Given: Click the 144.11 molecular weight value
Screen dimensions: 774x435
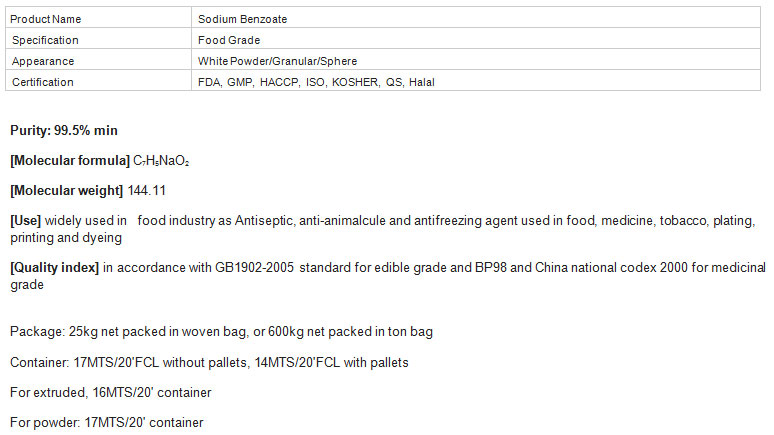Looking at the screenshot, I should coord(147,191).
